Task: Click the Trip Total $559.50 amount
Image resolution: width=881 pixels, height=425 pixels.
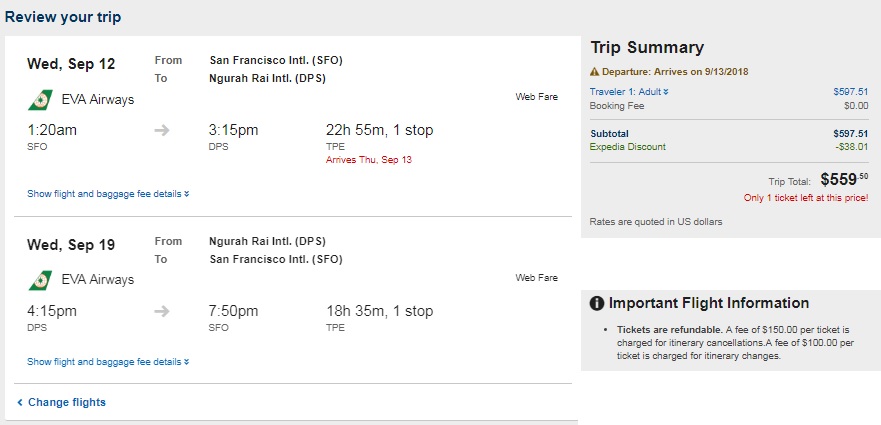Action: (x=844, y=179)
